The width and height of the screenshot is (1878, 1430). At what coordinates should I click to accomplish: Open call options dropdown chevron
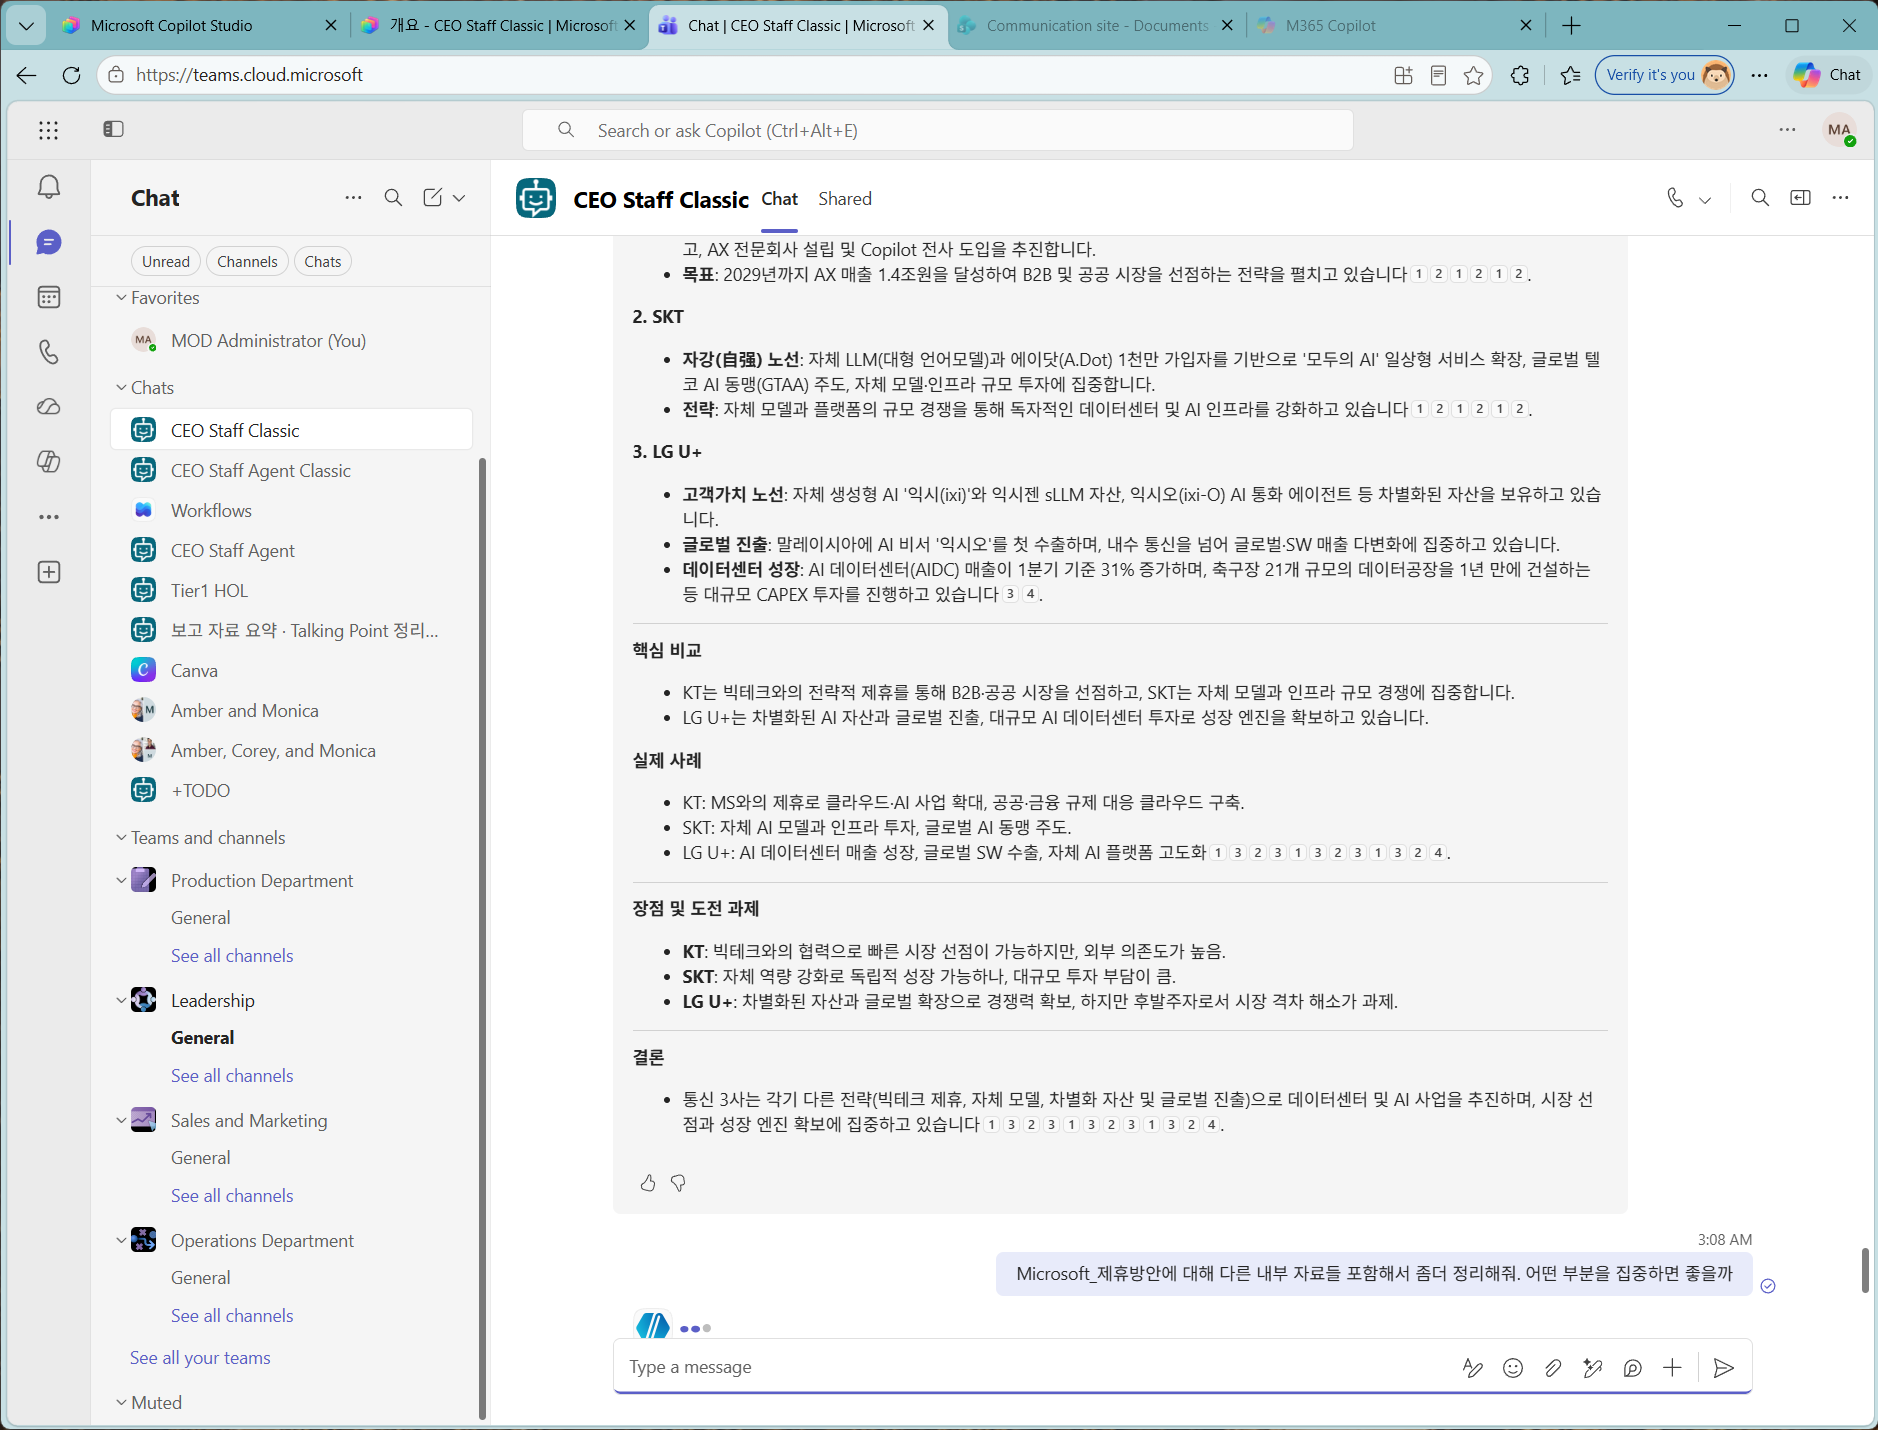point(1706,199)
